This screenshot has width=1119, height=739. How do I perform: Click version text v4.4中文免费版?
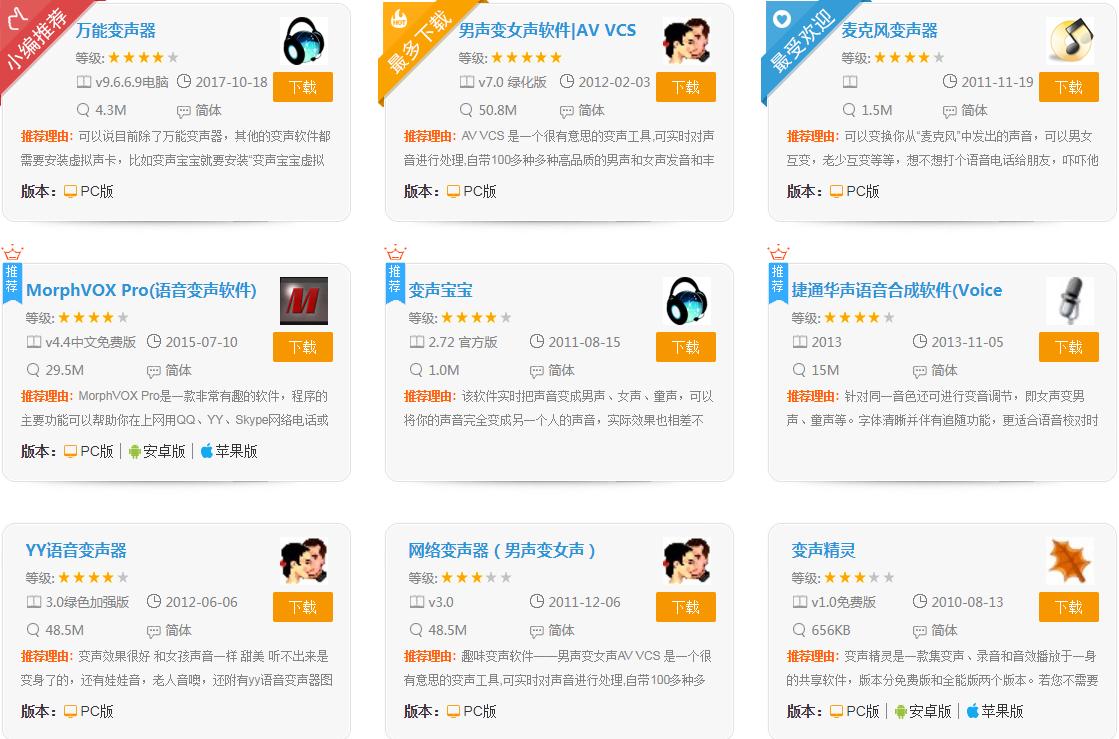pyautogui.click(x=91, y=342)
